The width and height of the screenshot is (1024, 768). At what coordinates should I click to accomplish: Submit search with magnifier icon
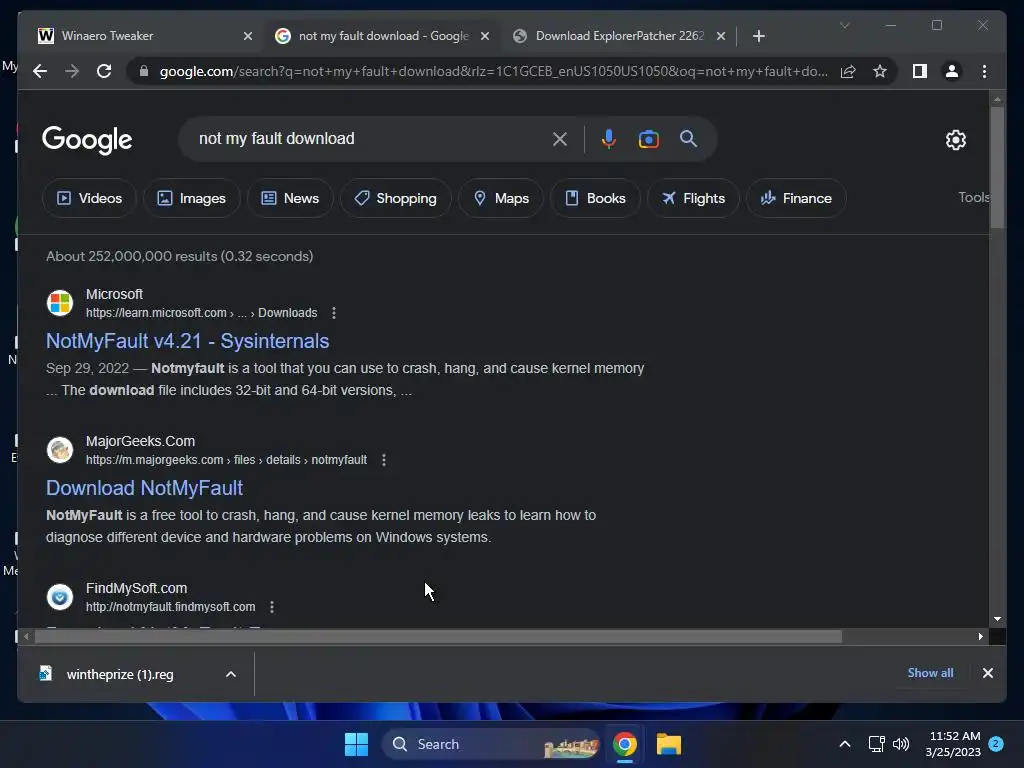688,138
